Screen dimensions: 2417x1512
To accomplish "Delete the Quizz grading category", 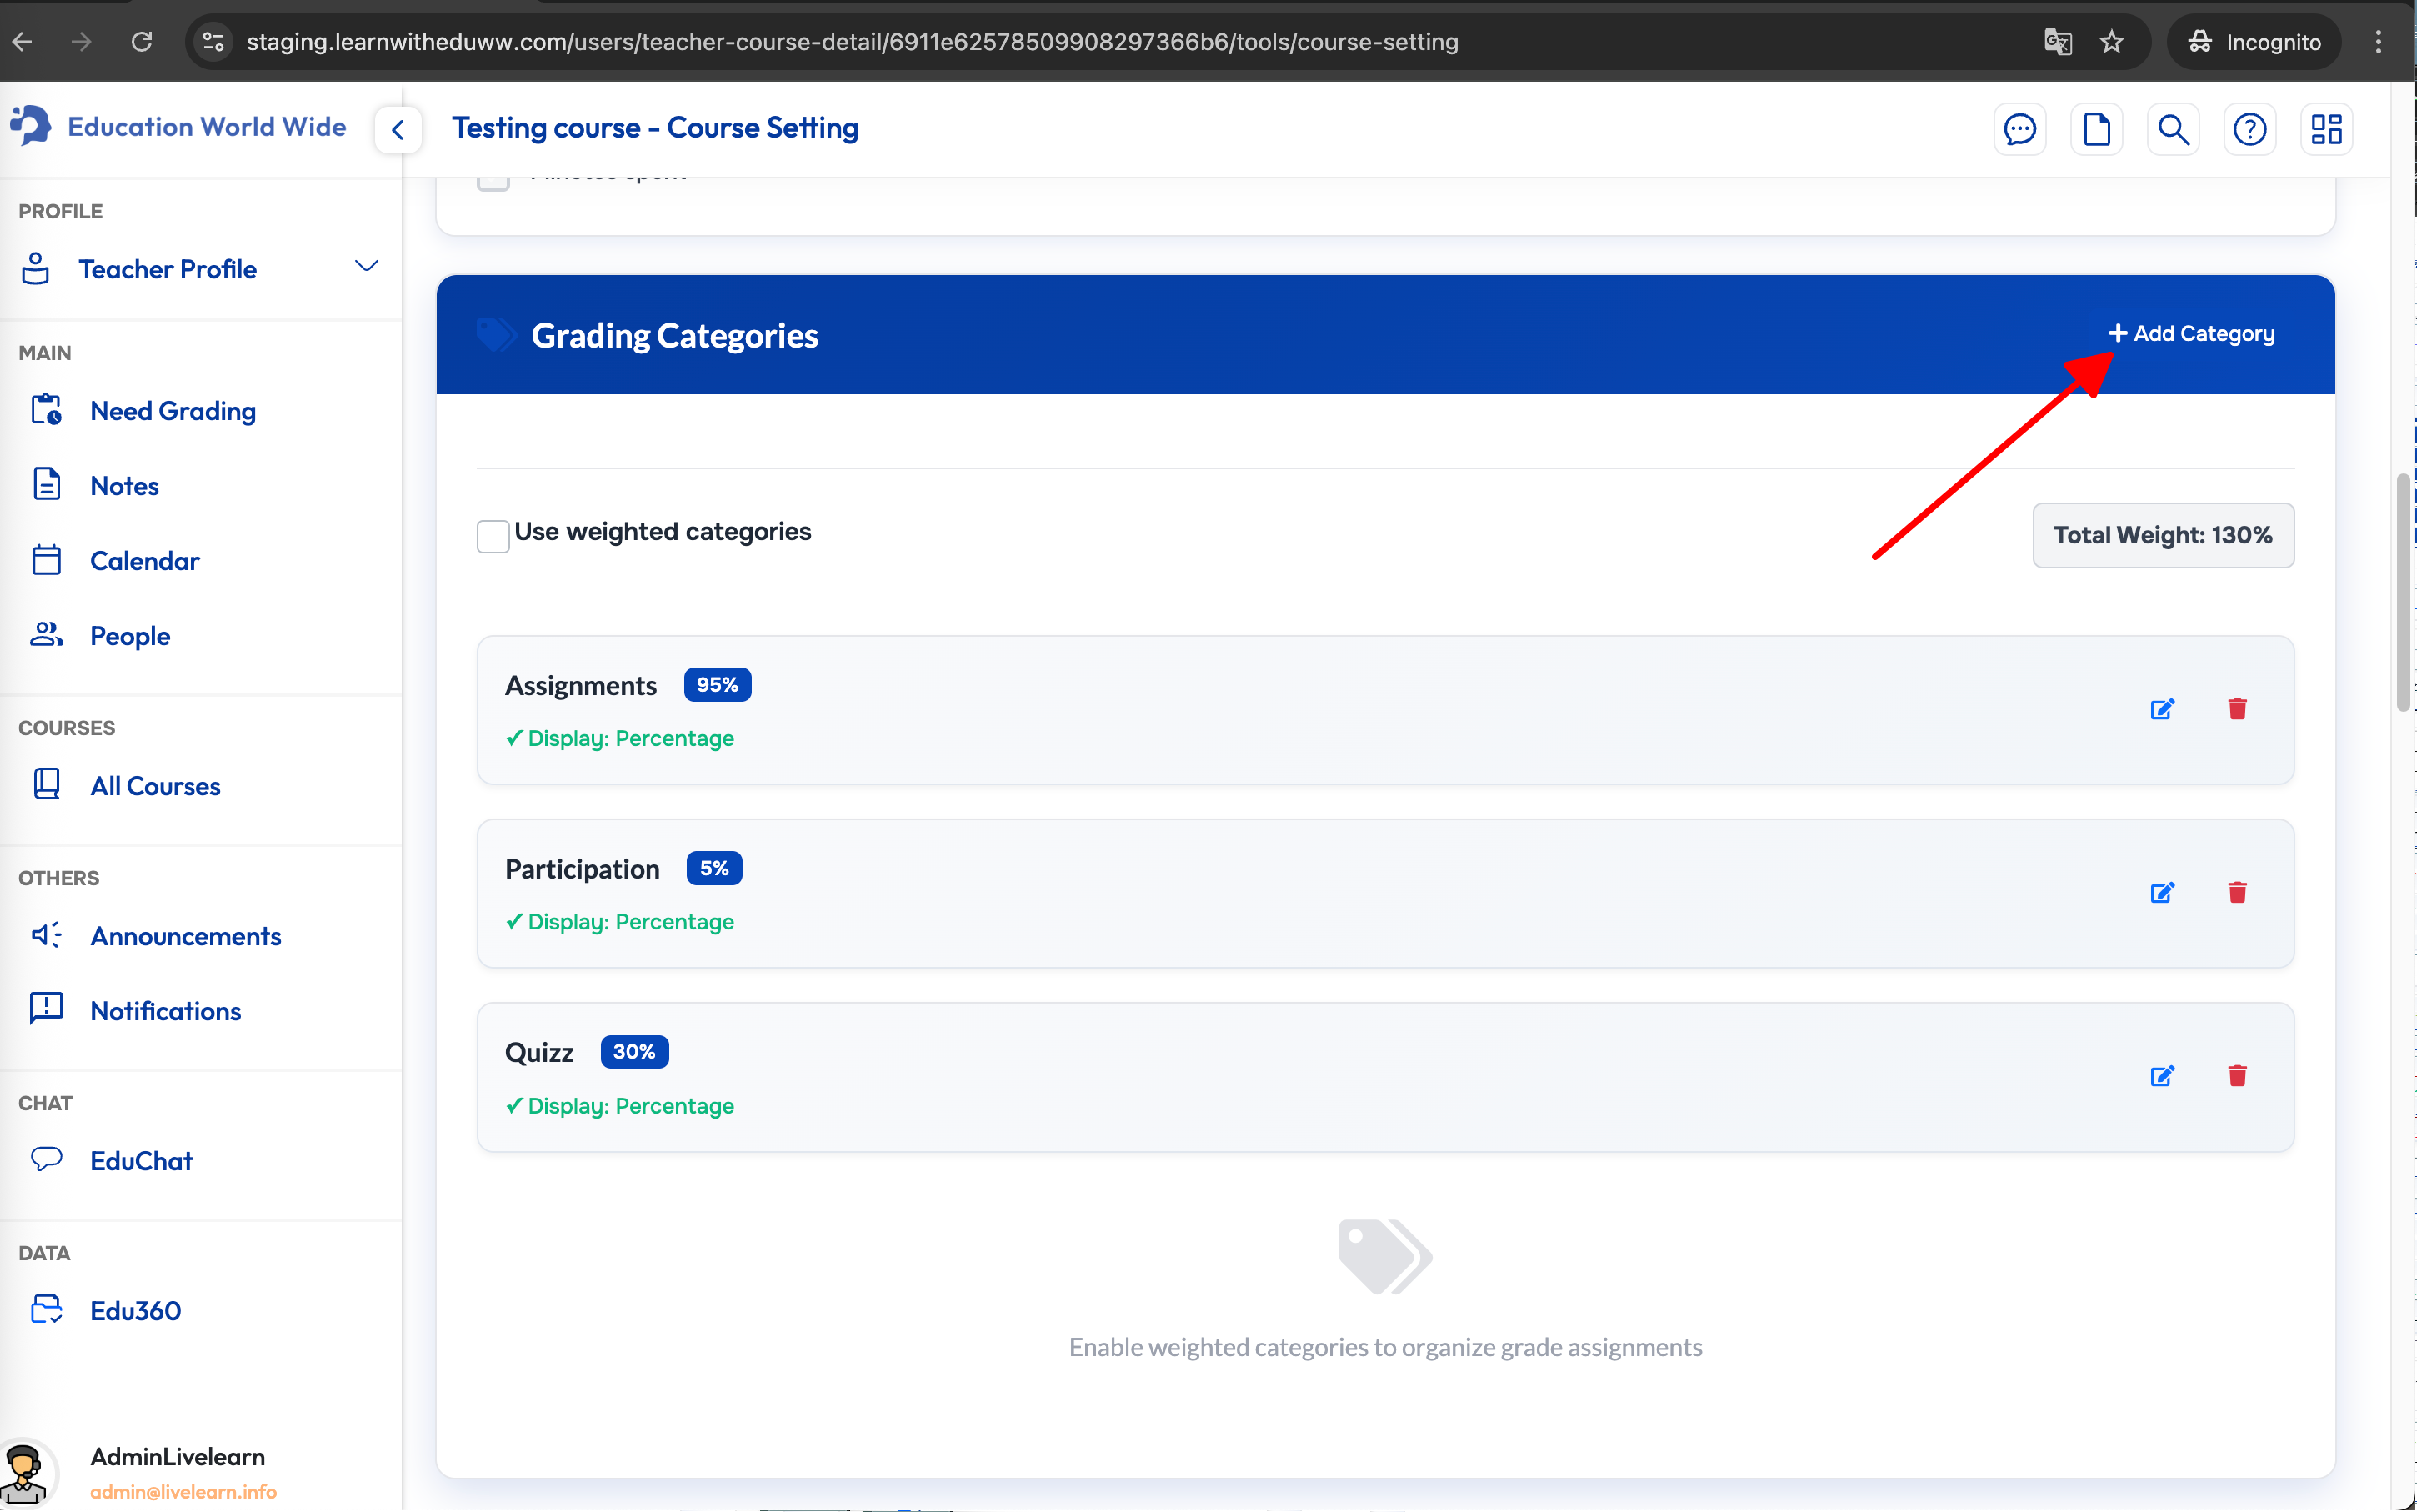I will pyautogui.click(x=2237, y=1075).
